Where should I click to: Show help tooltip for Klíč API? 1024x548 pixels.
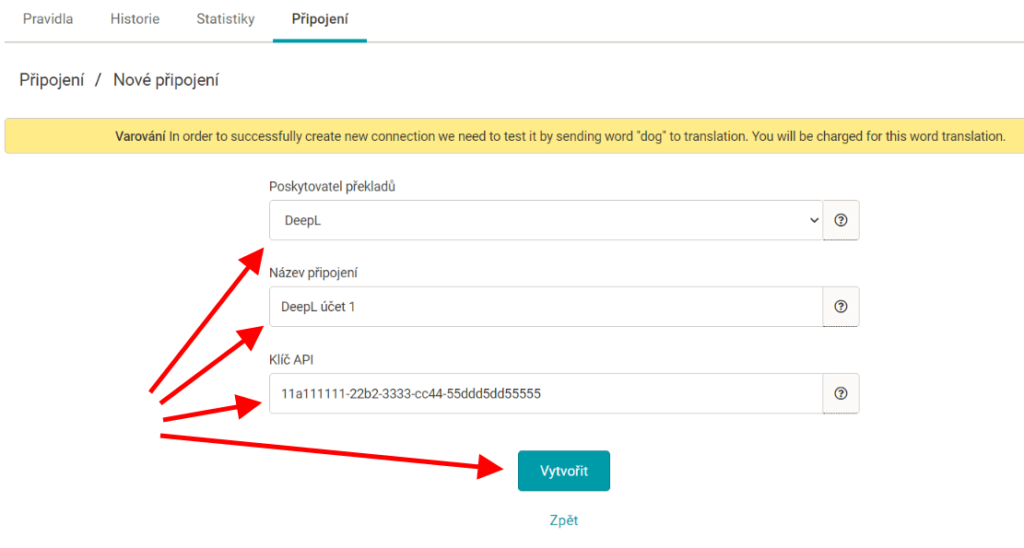(x=840, y=393)
